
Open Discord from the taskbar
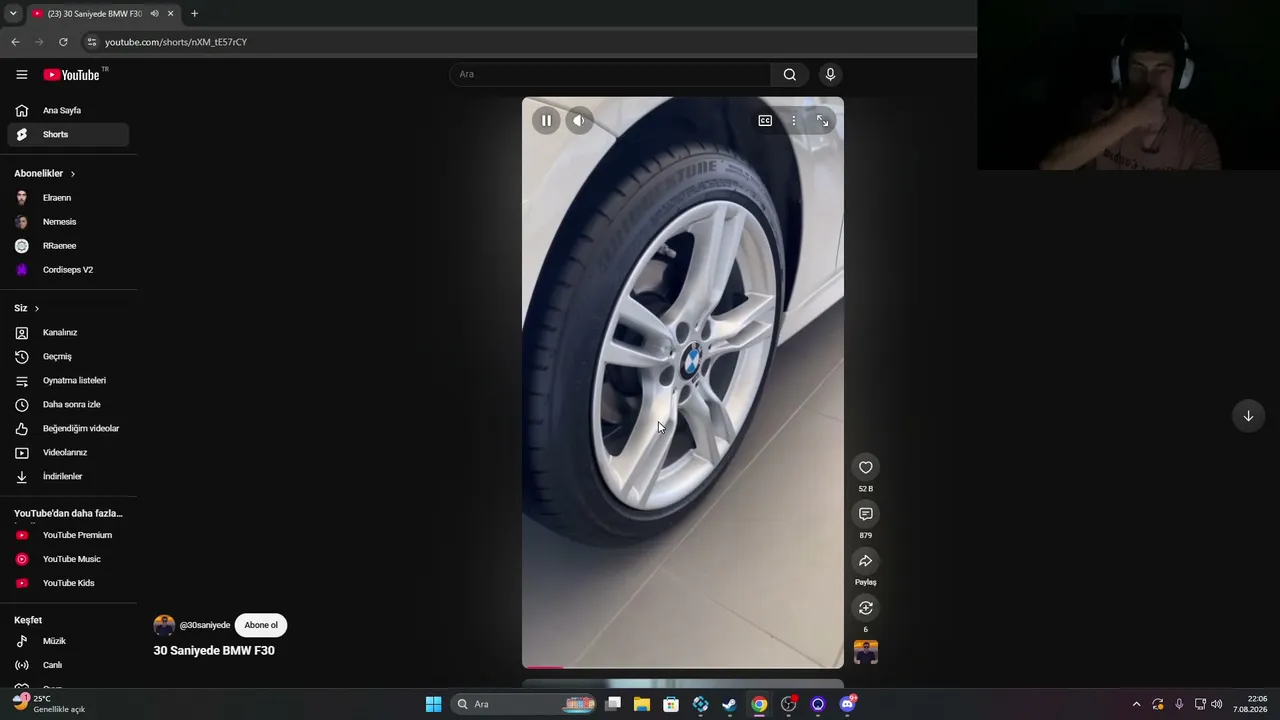(x=848, y=704)
